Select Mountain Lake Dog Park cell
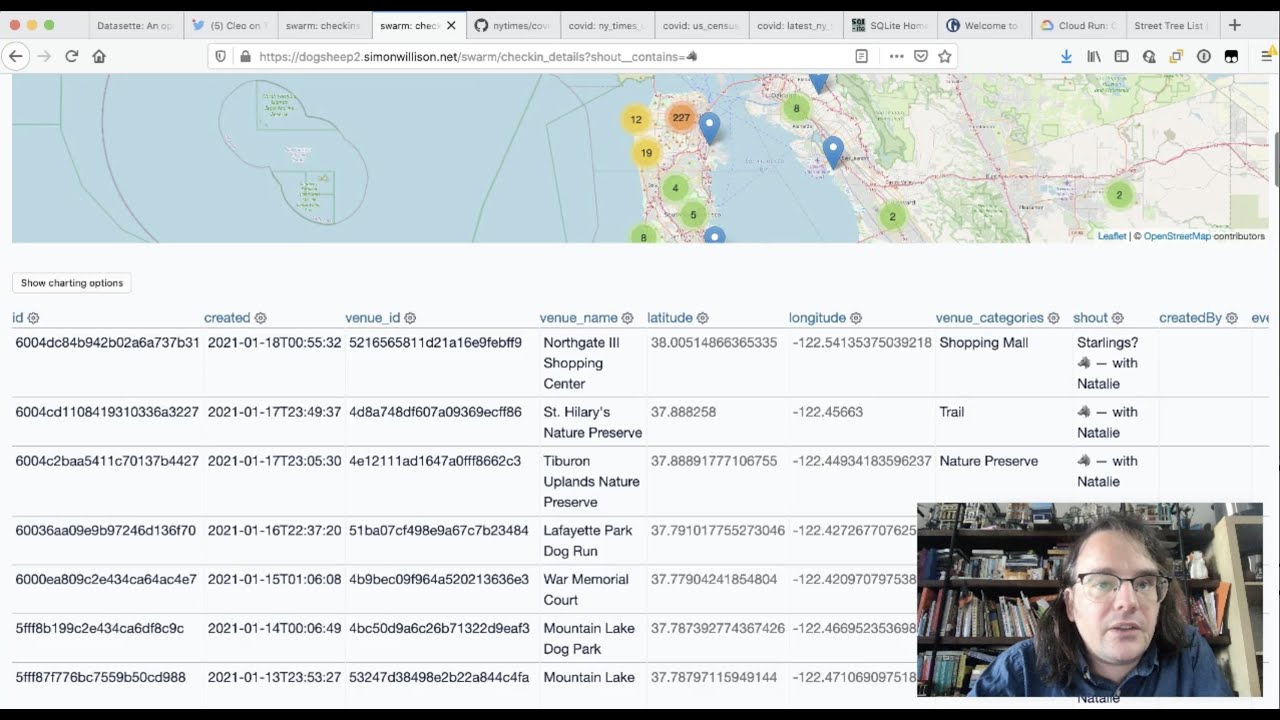1280x720 pixels. tap(593, 639)
